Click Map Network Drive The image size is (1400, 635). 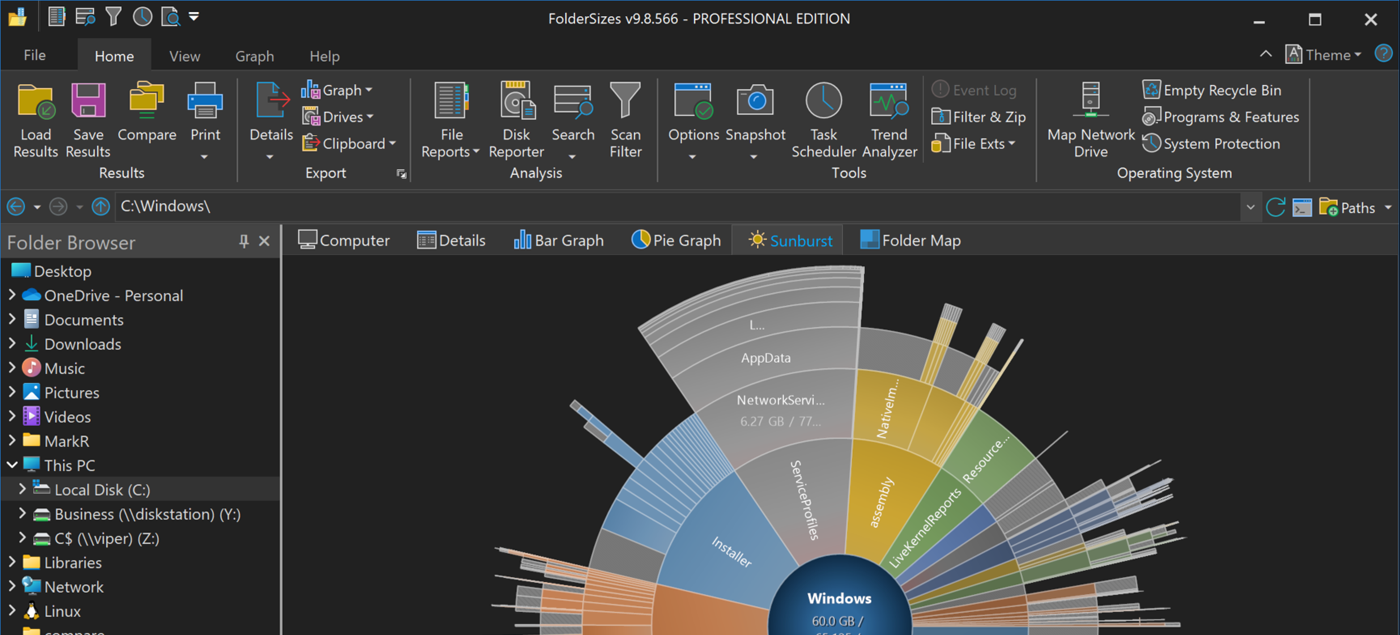coord(1091,120)
